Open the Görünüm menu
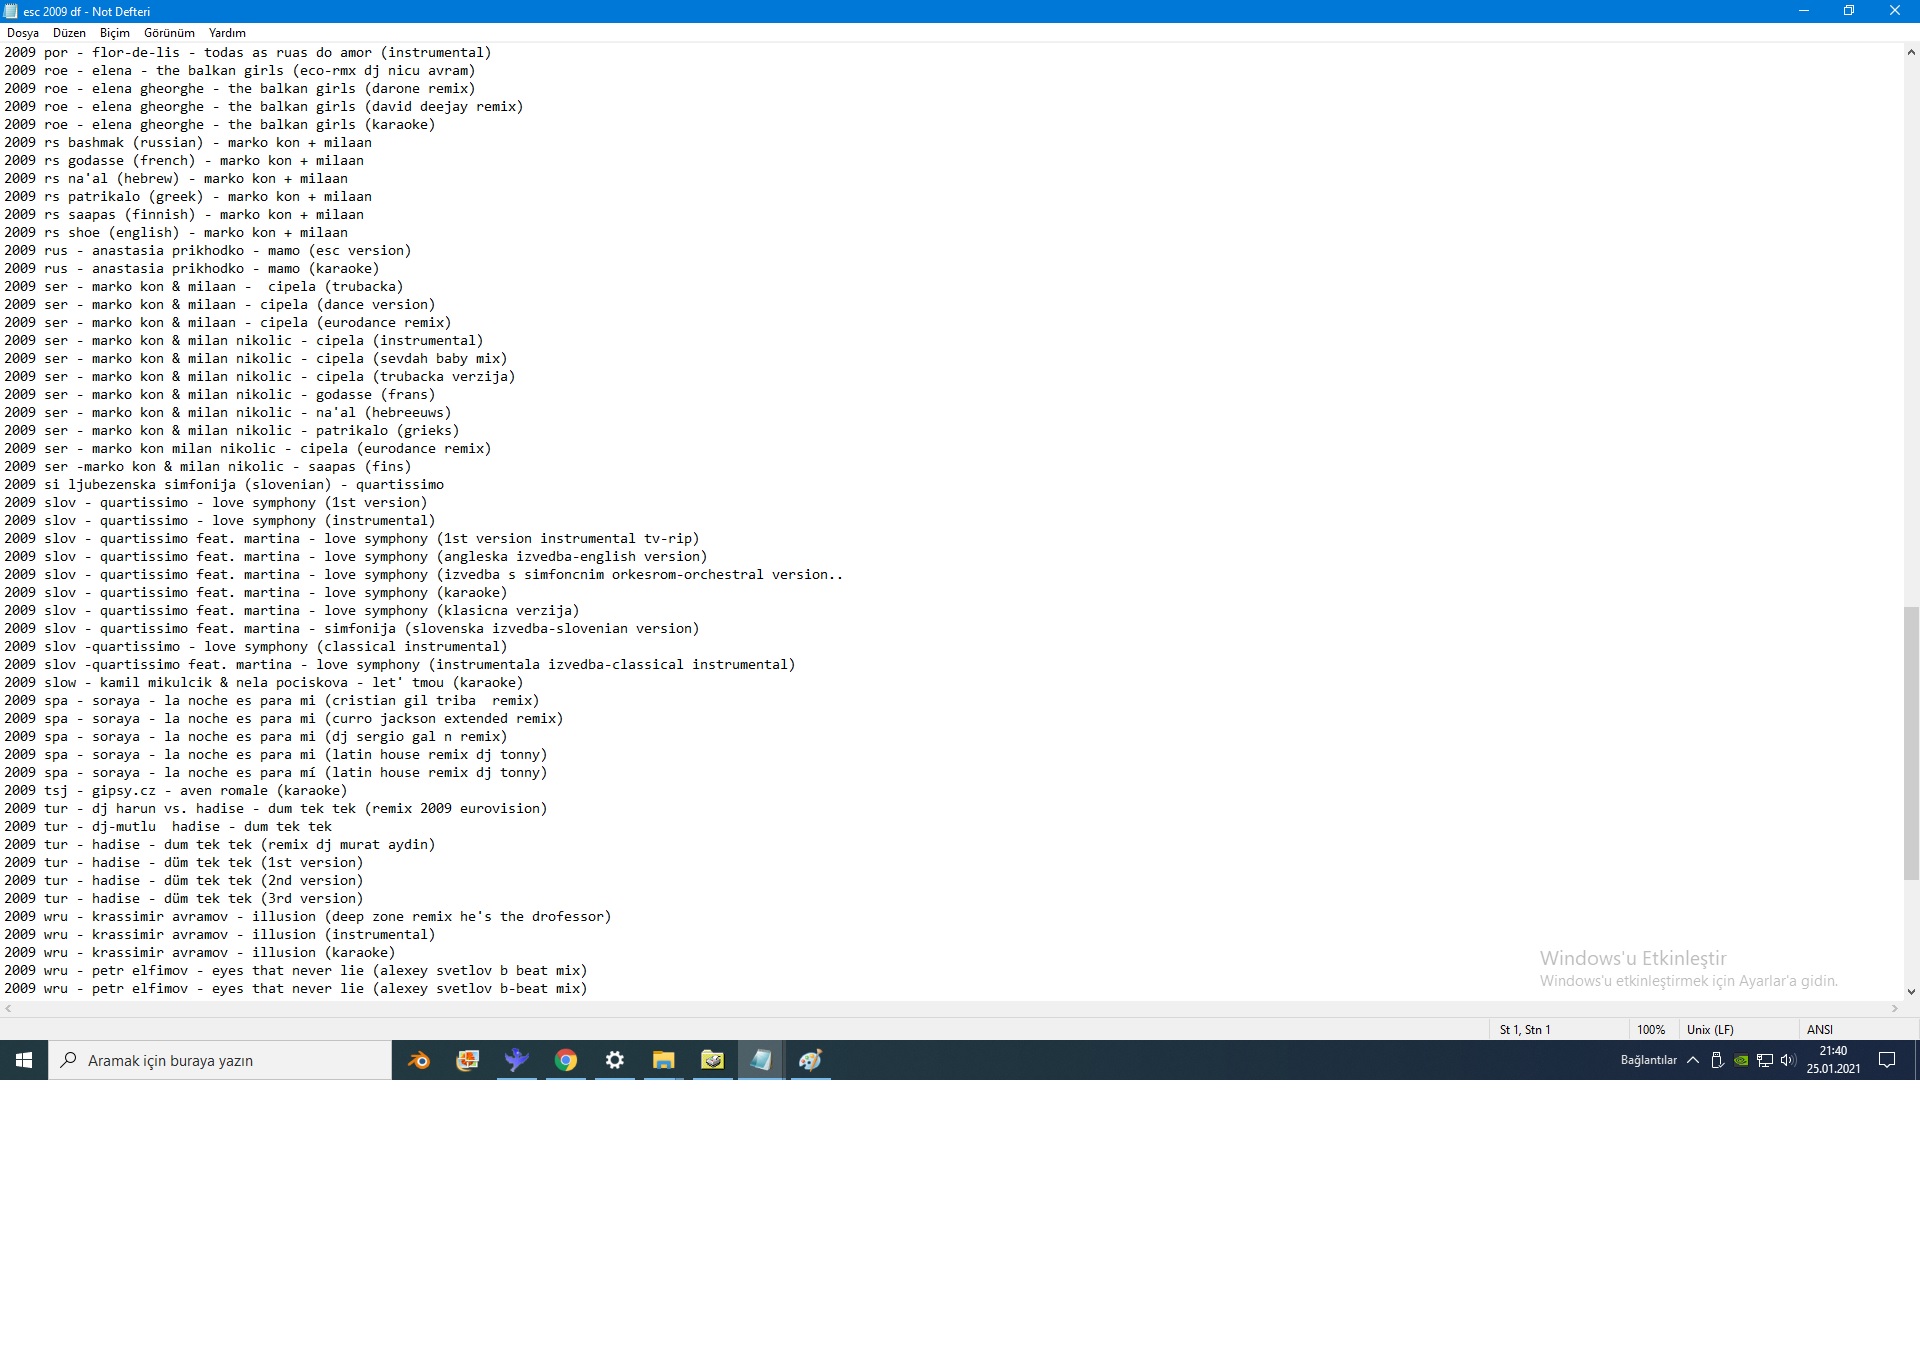Image resolution: width=1920 pixels, height=1353 pixels. (169, 33)
